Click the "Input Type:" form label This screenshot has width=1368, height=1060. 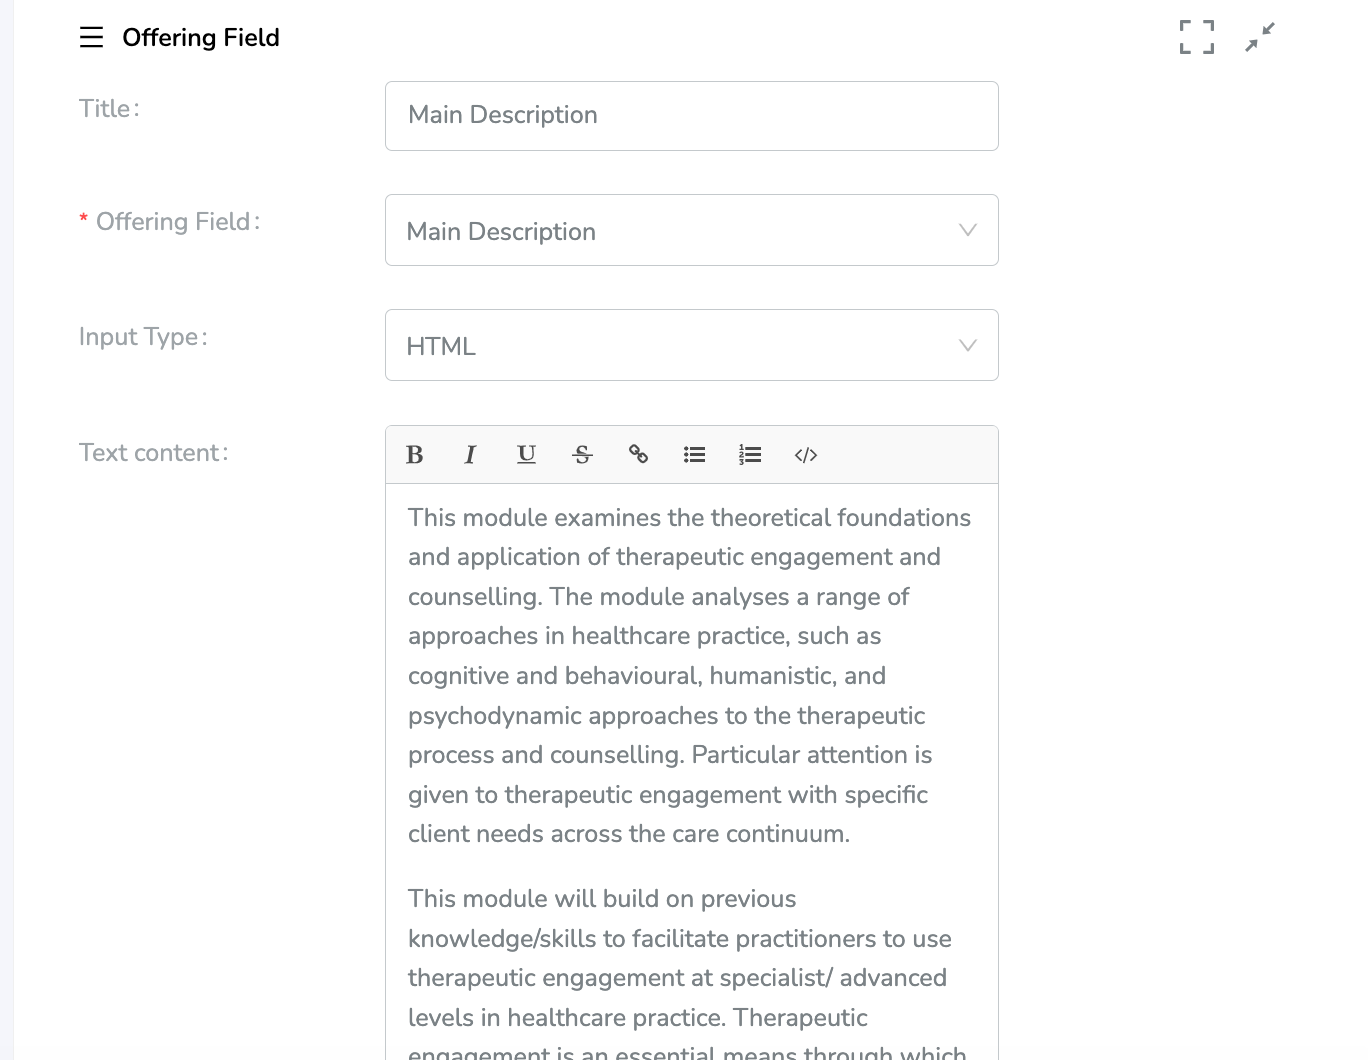pos(143,337)
